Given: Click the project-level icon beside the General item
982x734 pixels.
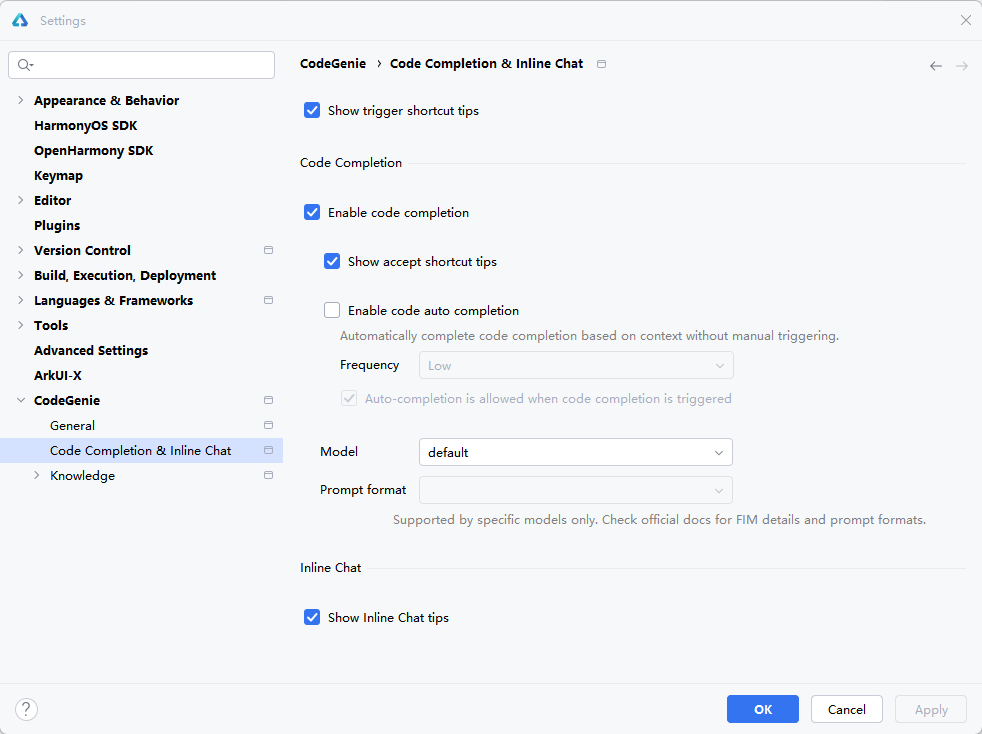Looking at the screenshot, I should click(268, 426).
